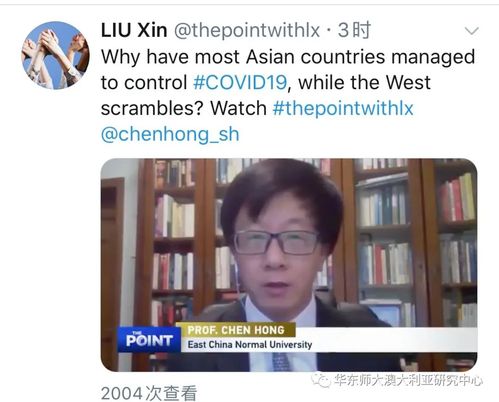Click the East China Normal University caption
The width and height of the screenshot is (499, 402).
(250, 344)
